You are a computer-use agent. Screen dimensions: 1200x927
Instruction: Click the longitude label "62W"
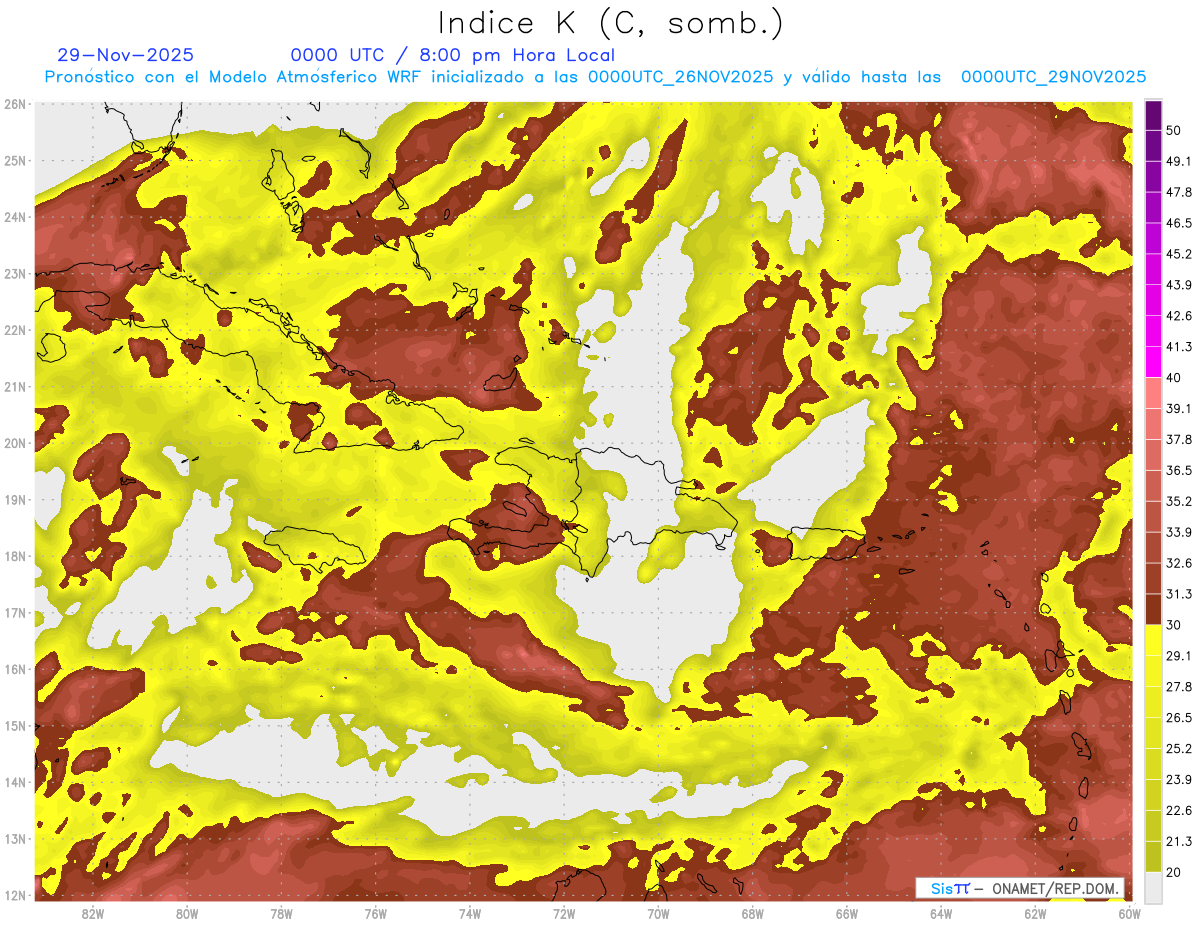pos(1035,913)
